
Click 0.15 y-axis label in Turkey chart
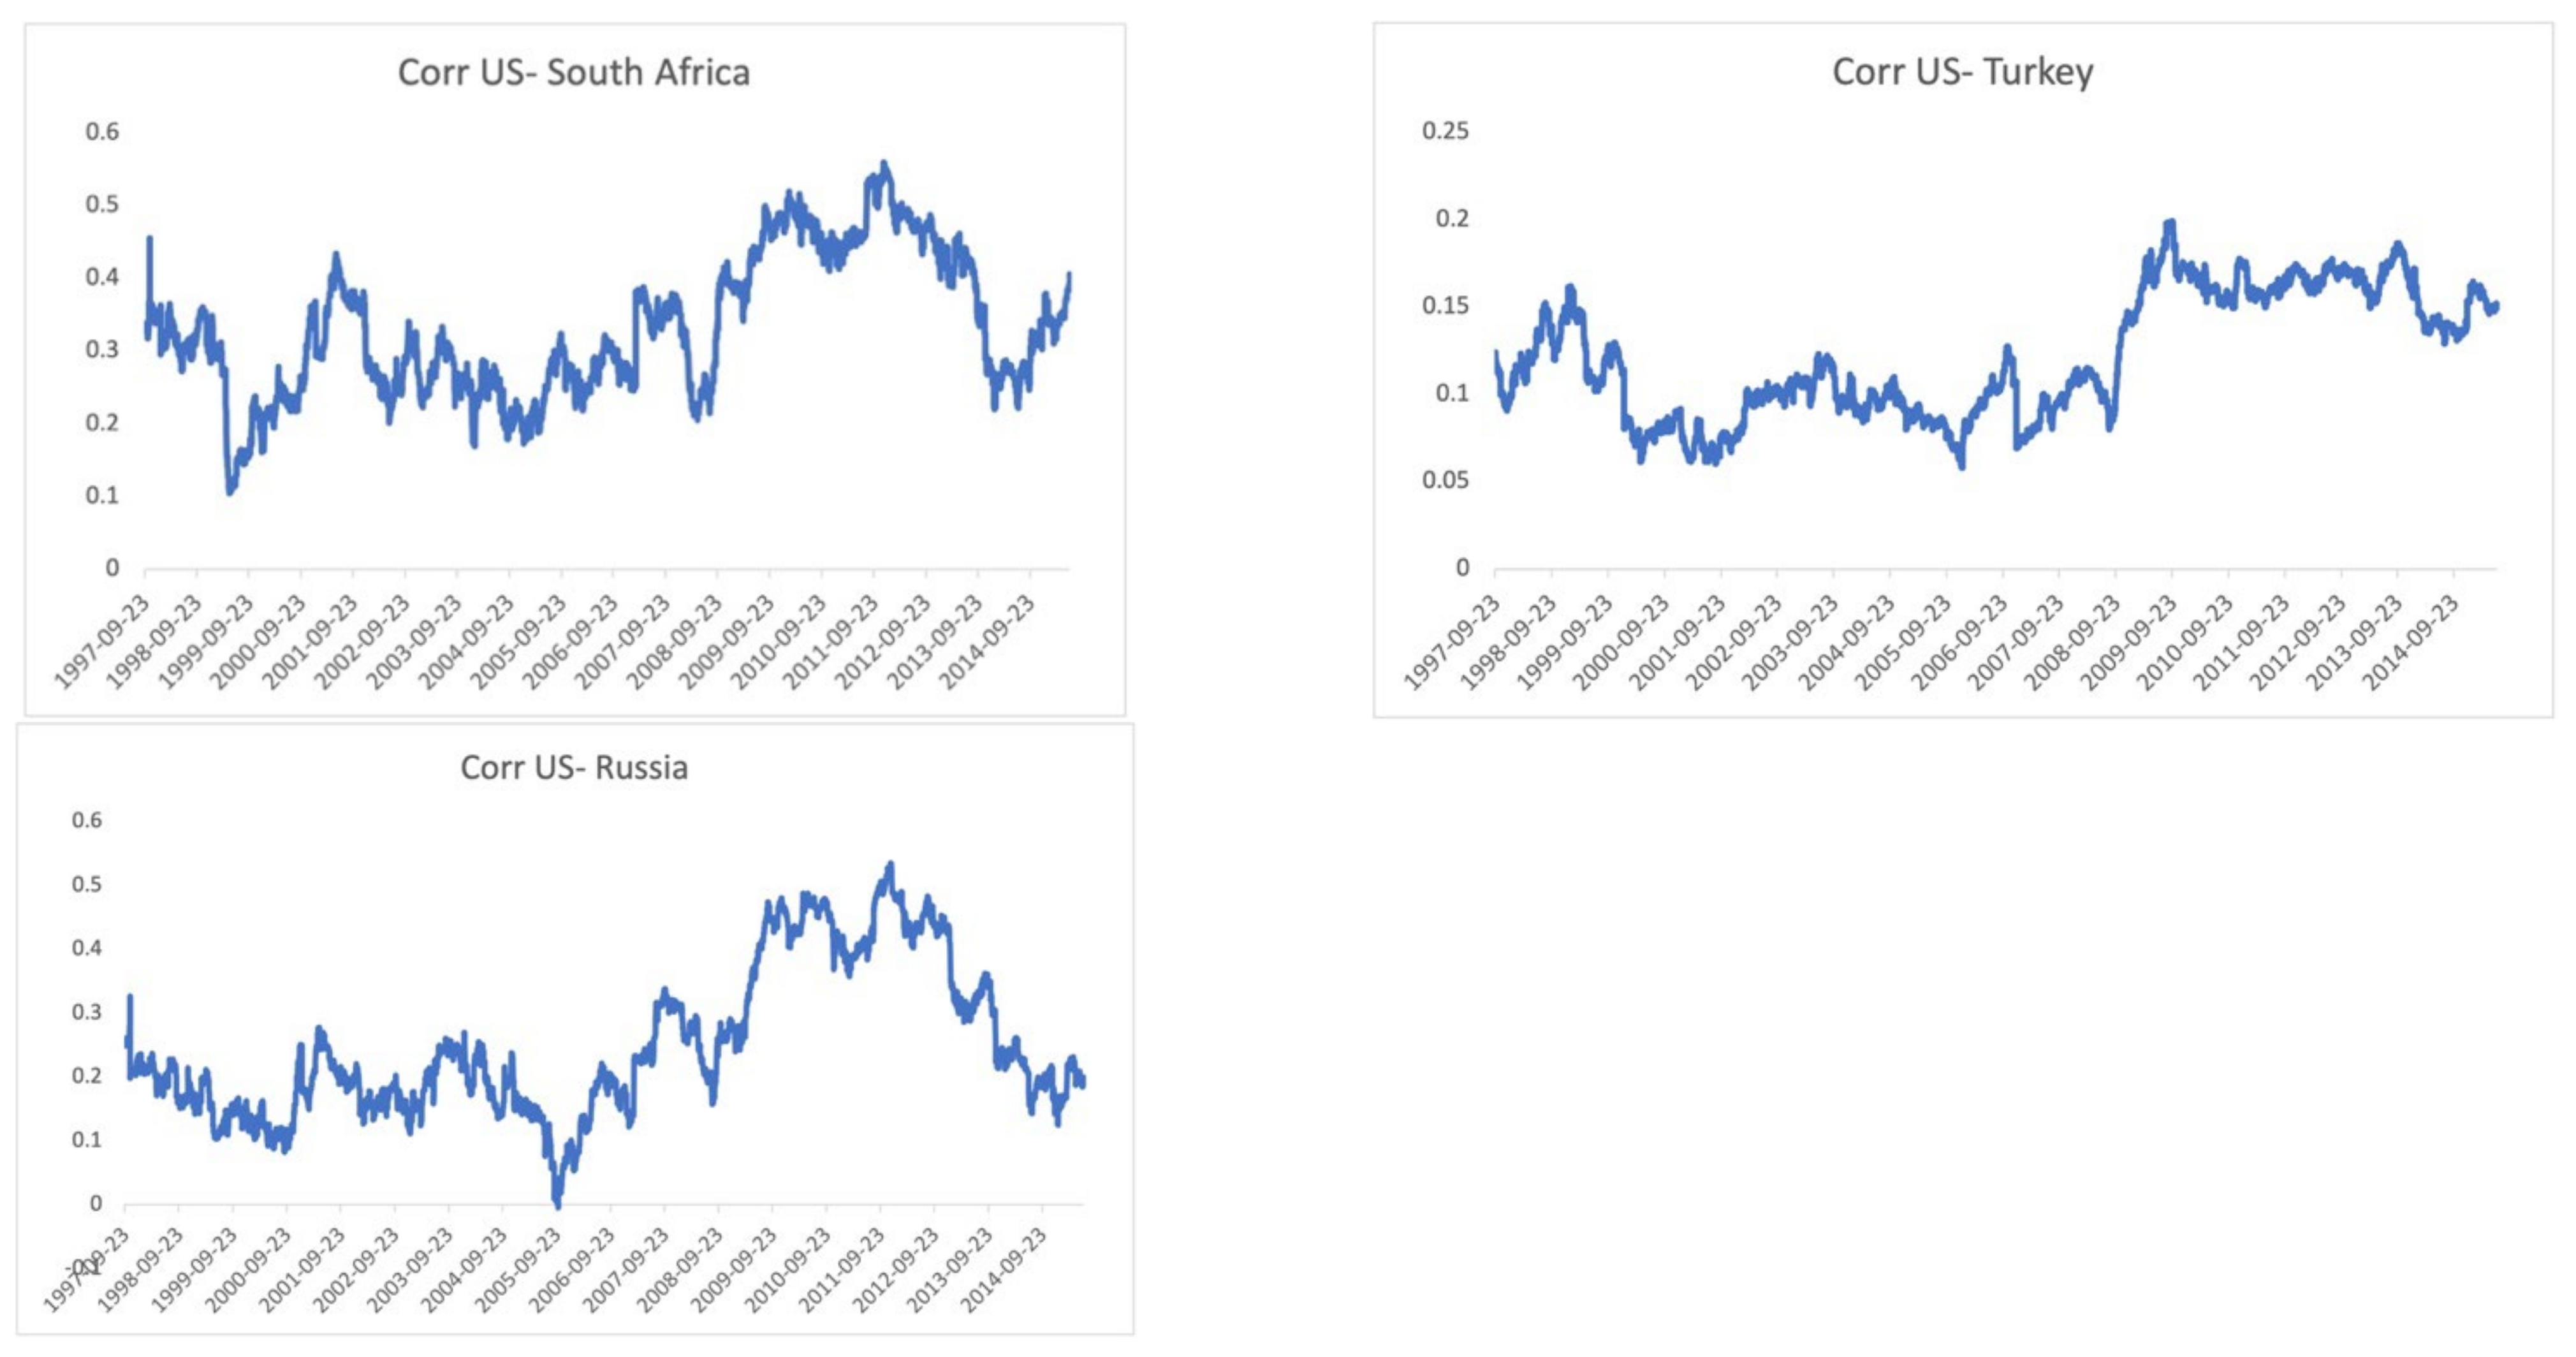coord(1445,306)
